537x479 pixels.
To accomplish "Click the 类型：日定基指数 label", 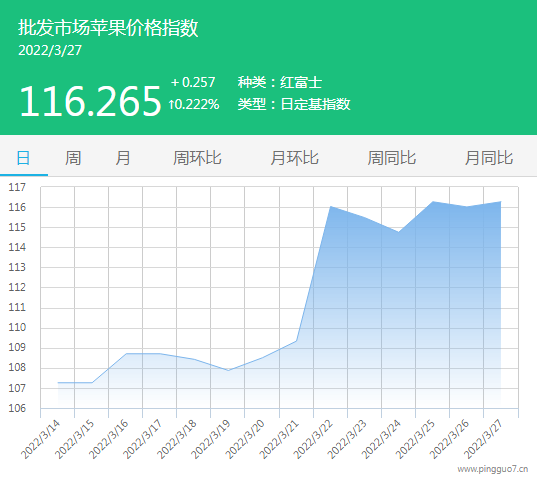I will 294,104.
